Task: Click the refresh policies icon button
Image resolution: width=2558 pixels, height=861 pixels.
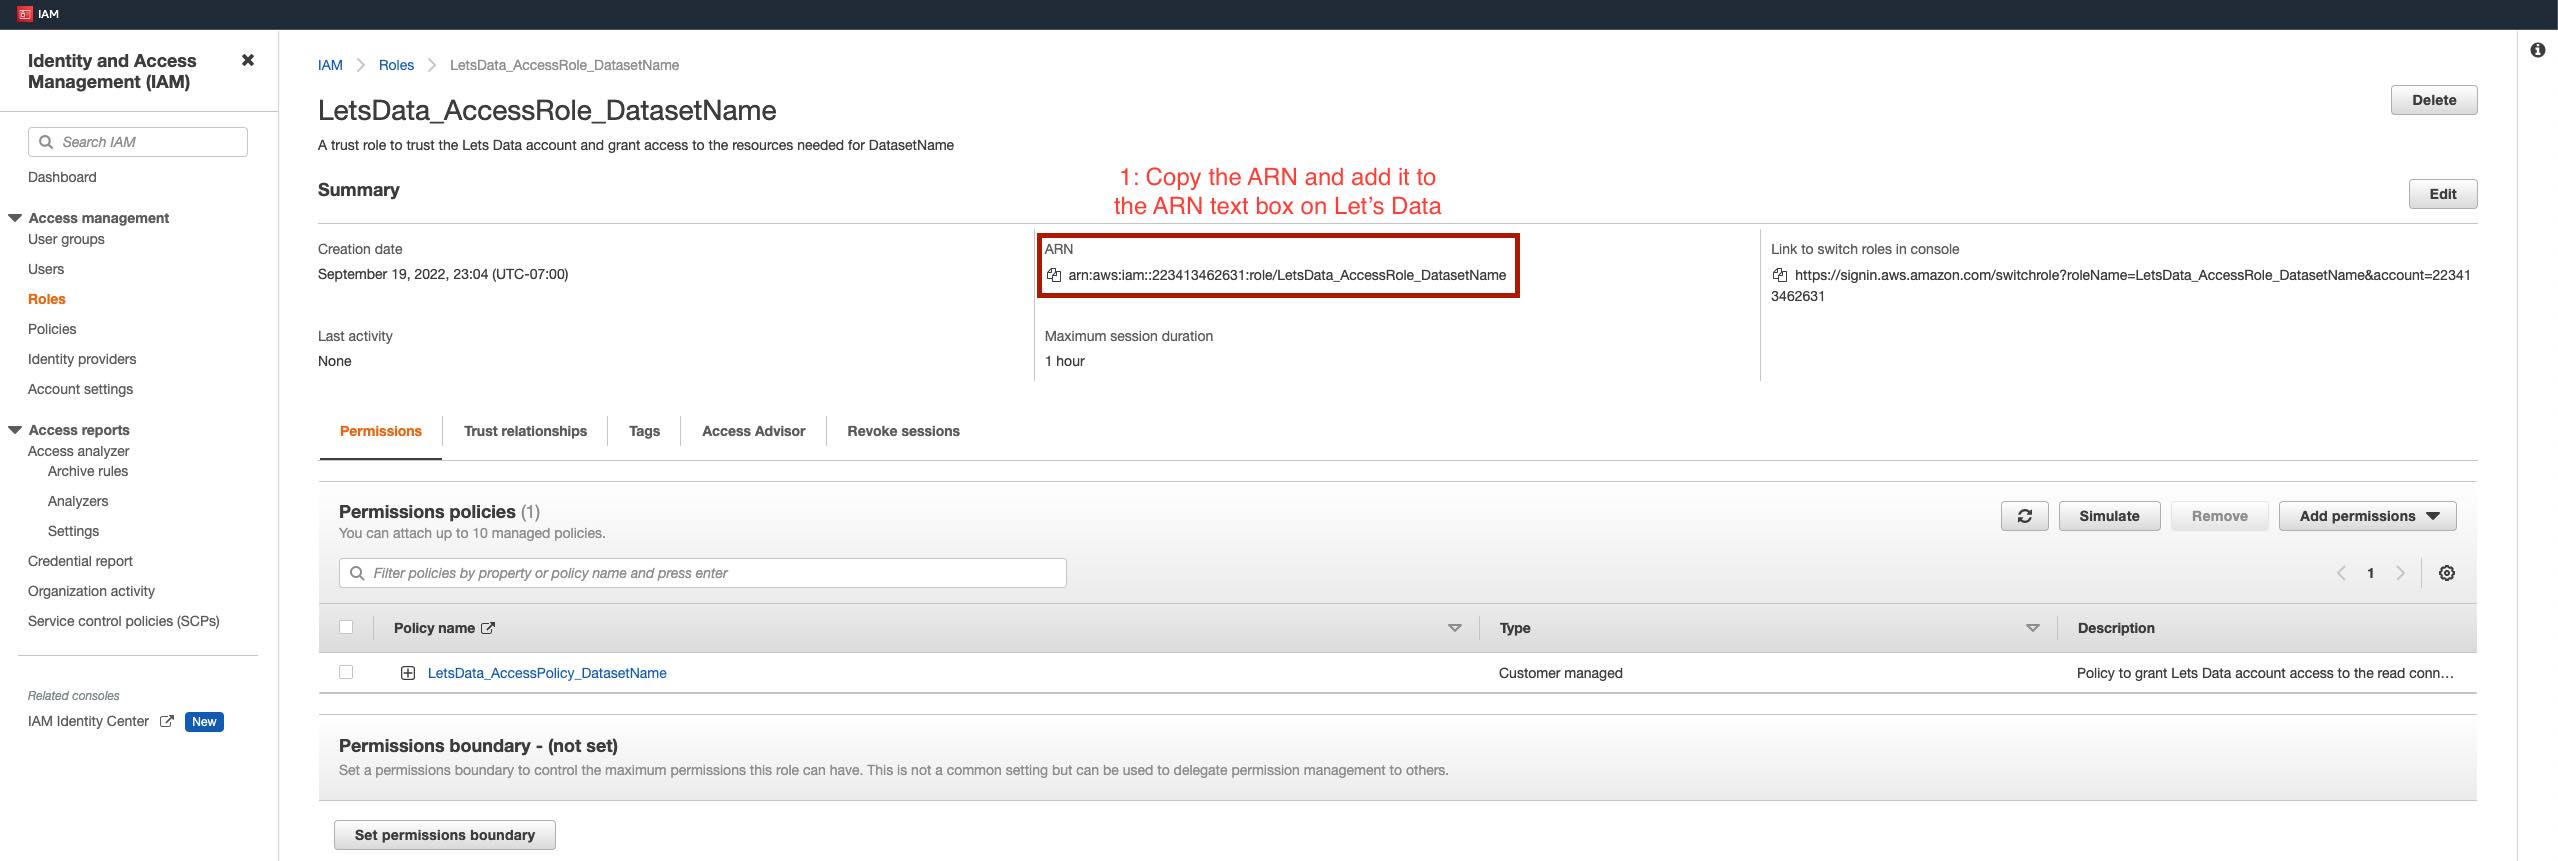Action: 2025,516
